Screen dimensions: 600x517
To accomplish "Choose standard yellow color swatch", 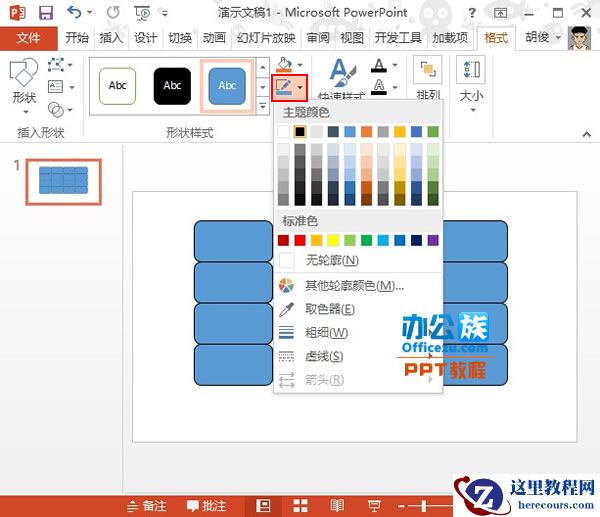I will tap(333, 240).
